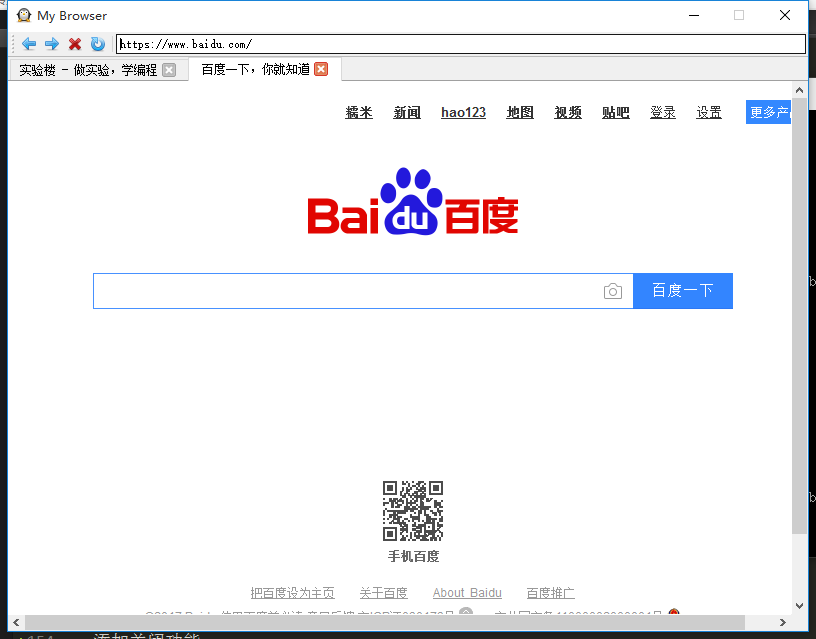This screenshot has height=639, width=816.
Task: Minimize the My Browser window
Action: click(694, 15)
